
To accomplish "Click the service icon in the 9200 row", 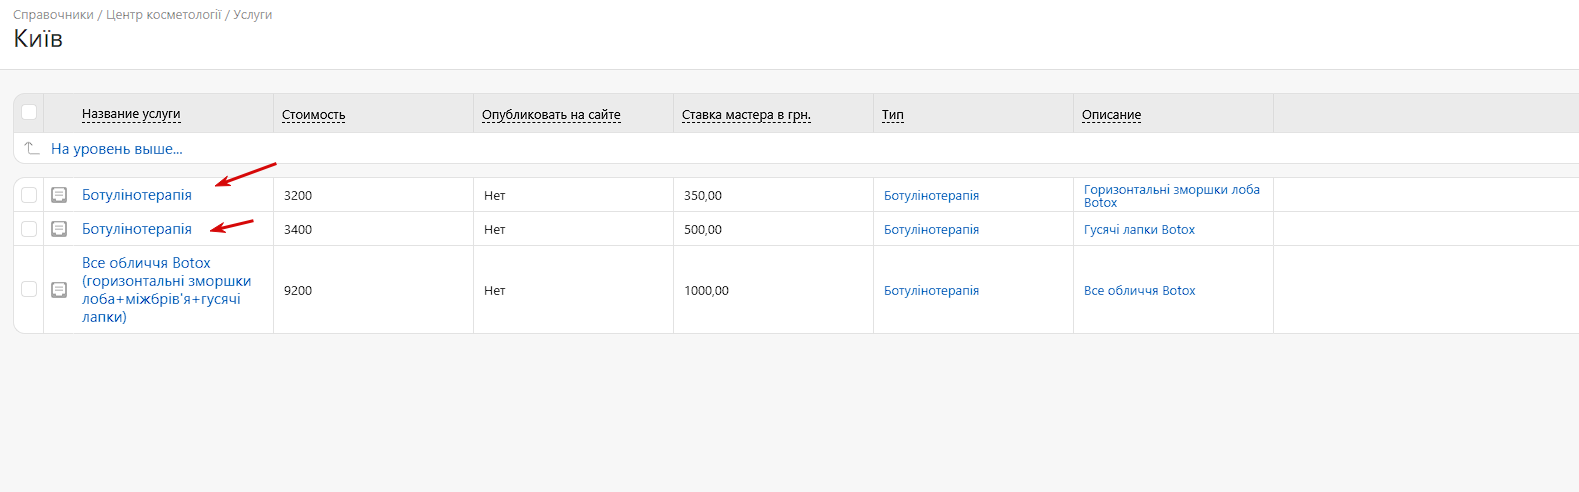I will 59,290.
